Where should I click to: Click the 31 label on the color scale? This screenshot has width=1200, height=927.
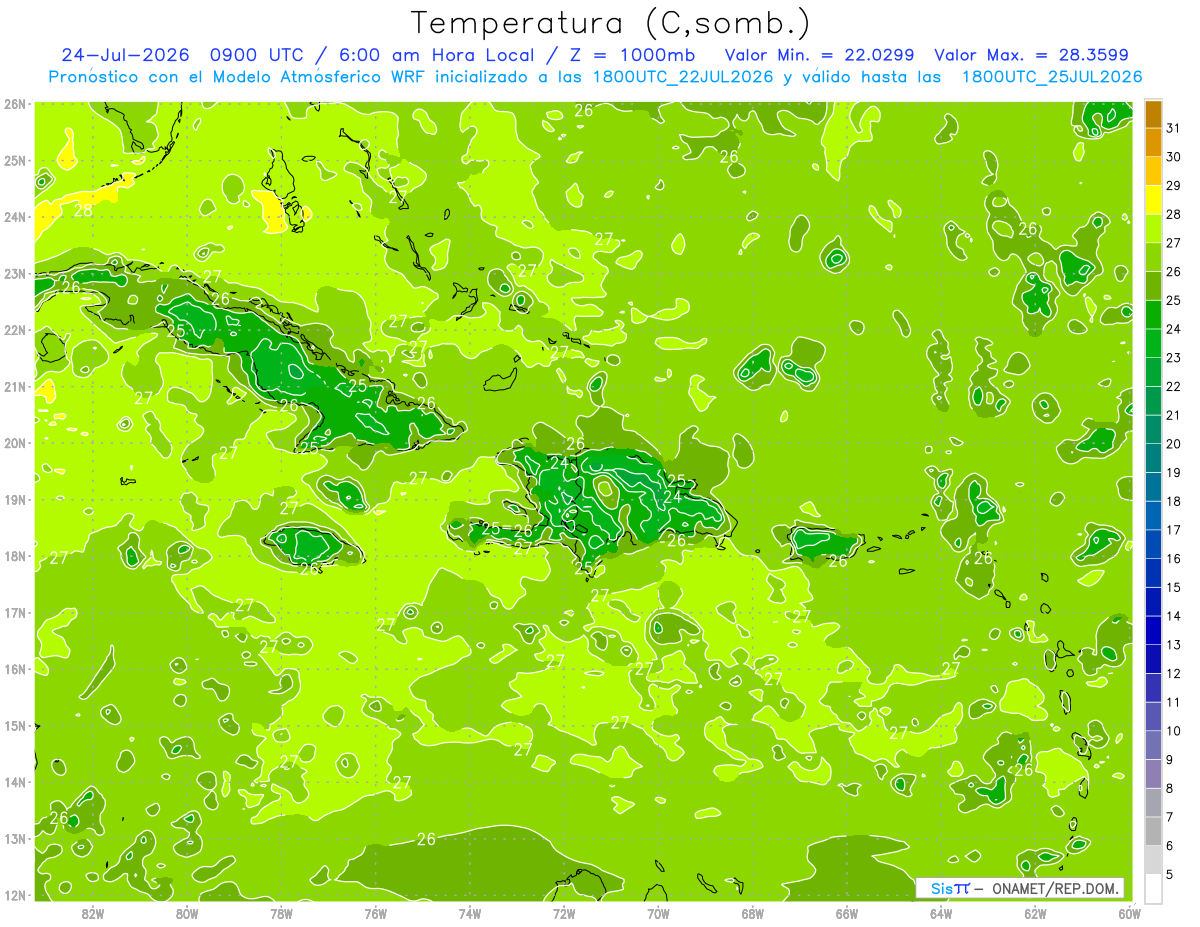tap(1173, 128)
